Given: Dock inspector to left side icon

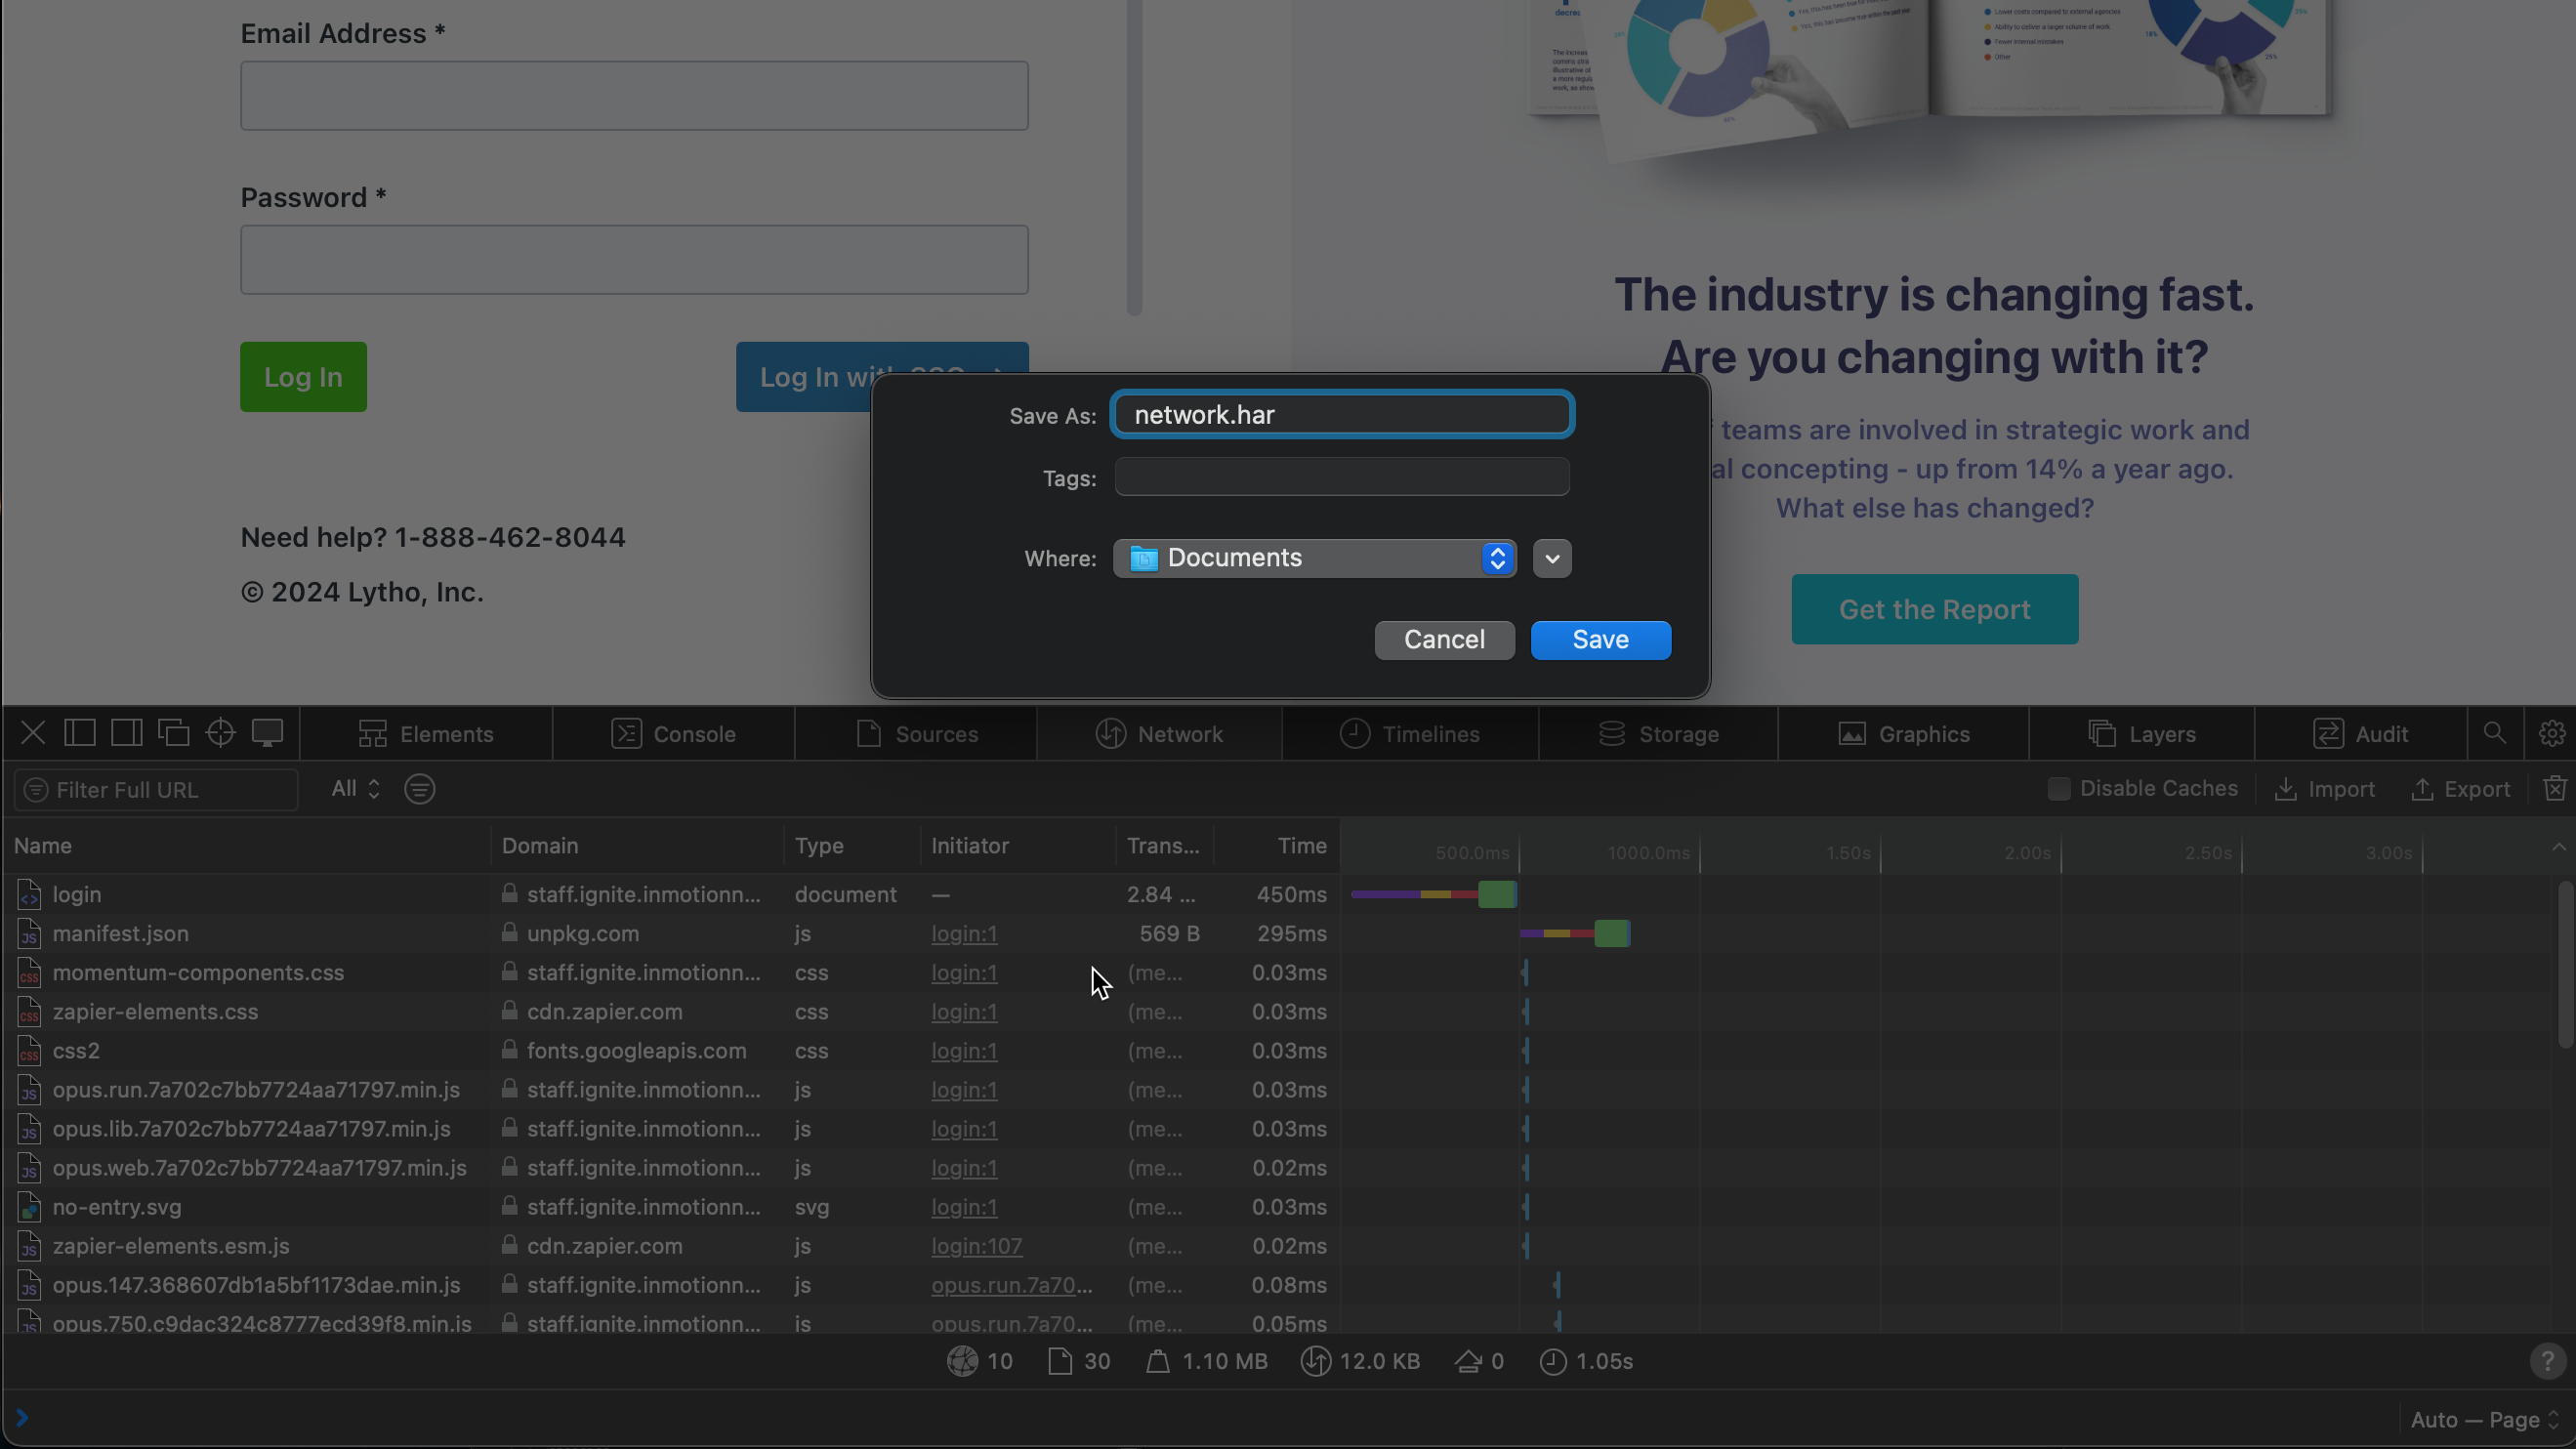Looking at the screenshot, I should coord(80,733).
